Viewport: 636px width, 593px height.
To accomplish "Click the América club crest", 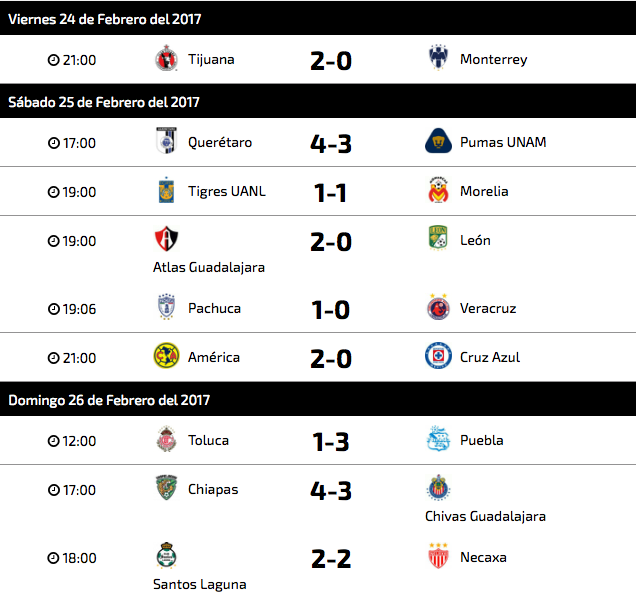I will (166, 357).
